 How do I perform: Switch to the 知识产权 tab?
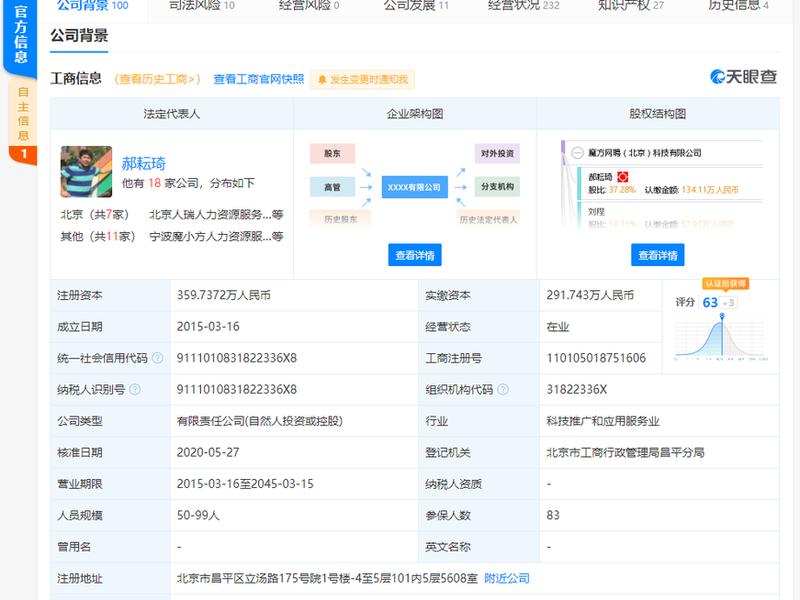tap(631, 5)
